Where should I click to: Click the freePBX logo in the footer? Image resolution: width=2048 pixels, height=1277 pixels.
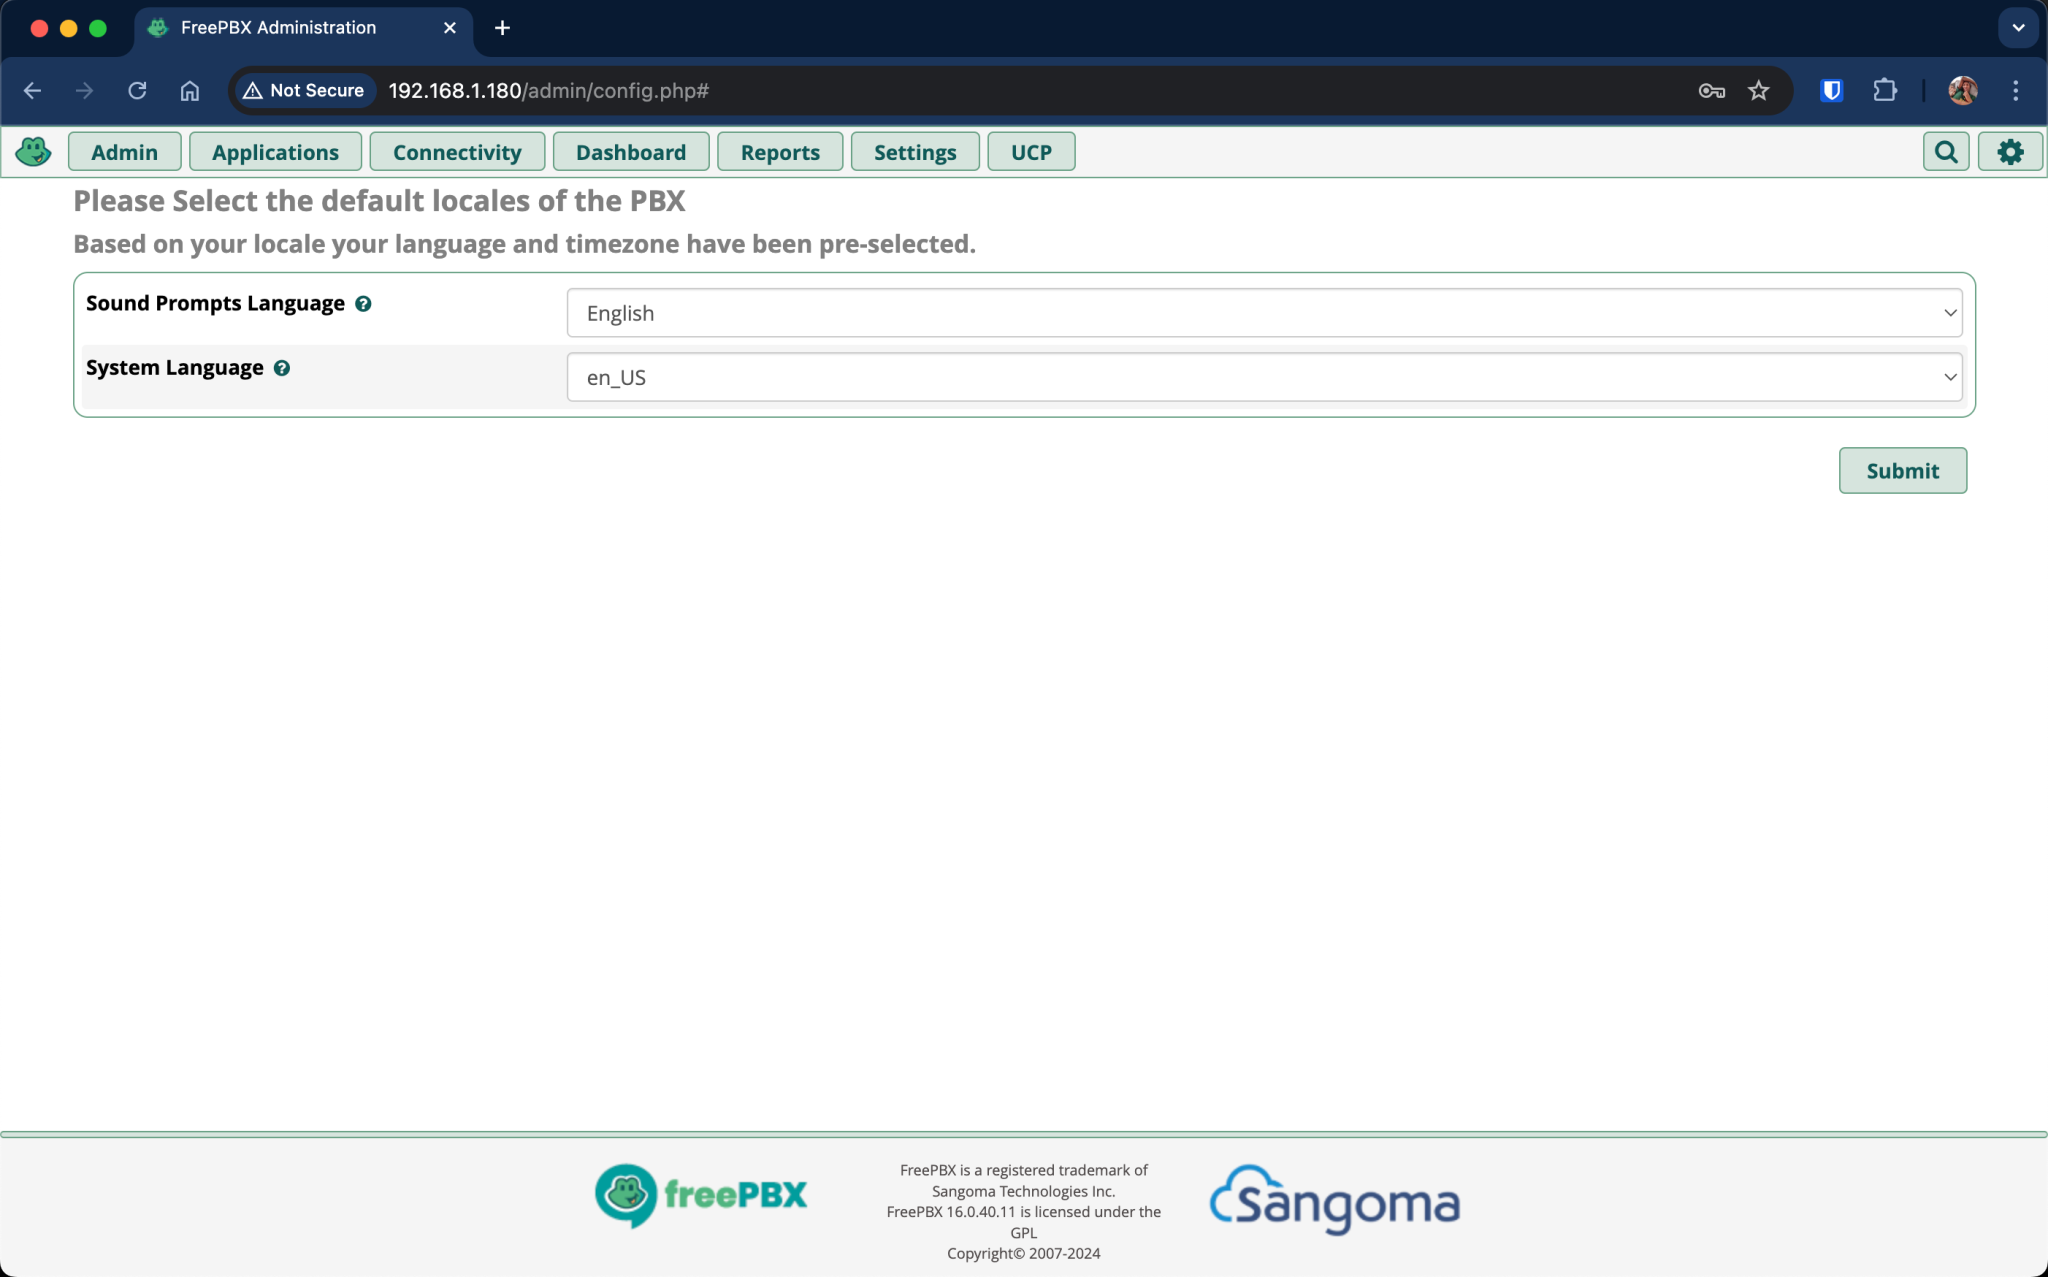pyautogui.click(x=700, y=1195)
